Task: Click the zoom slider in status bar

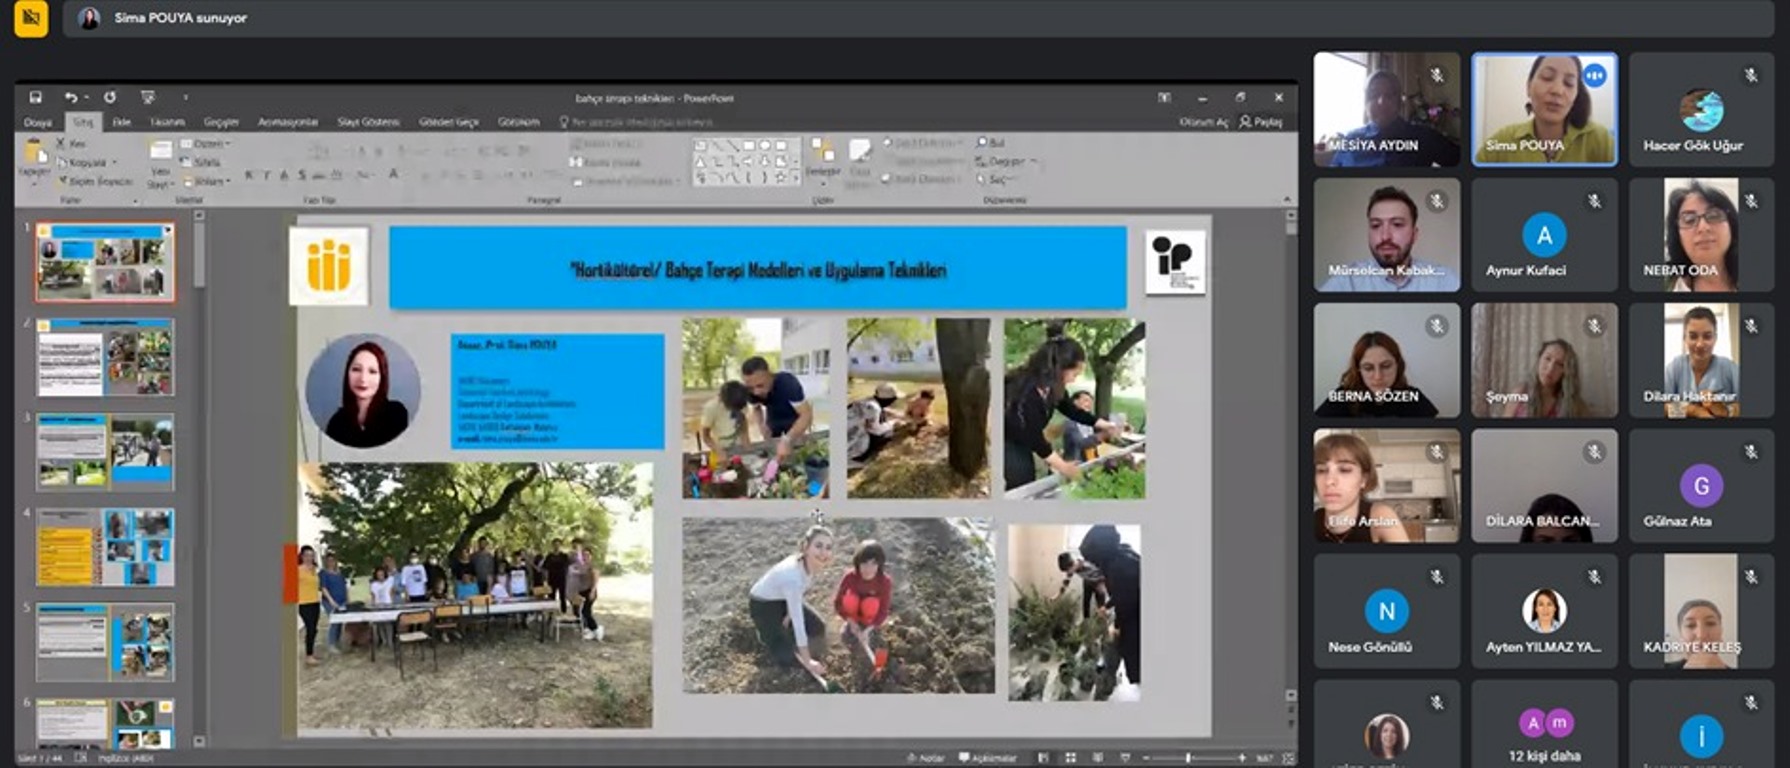Action: (1188, 758)
